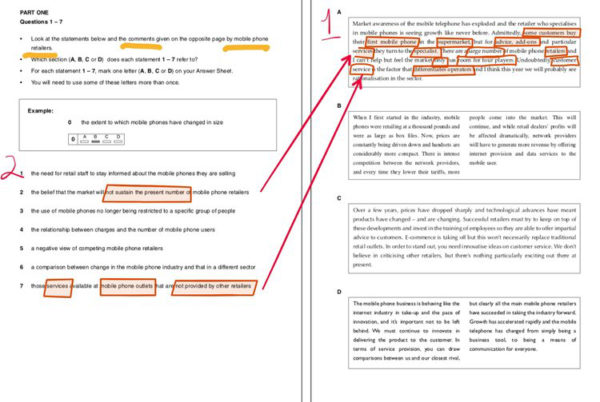Select statement 4 about charges and number of users

point(122,229)
